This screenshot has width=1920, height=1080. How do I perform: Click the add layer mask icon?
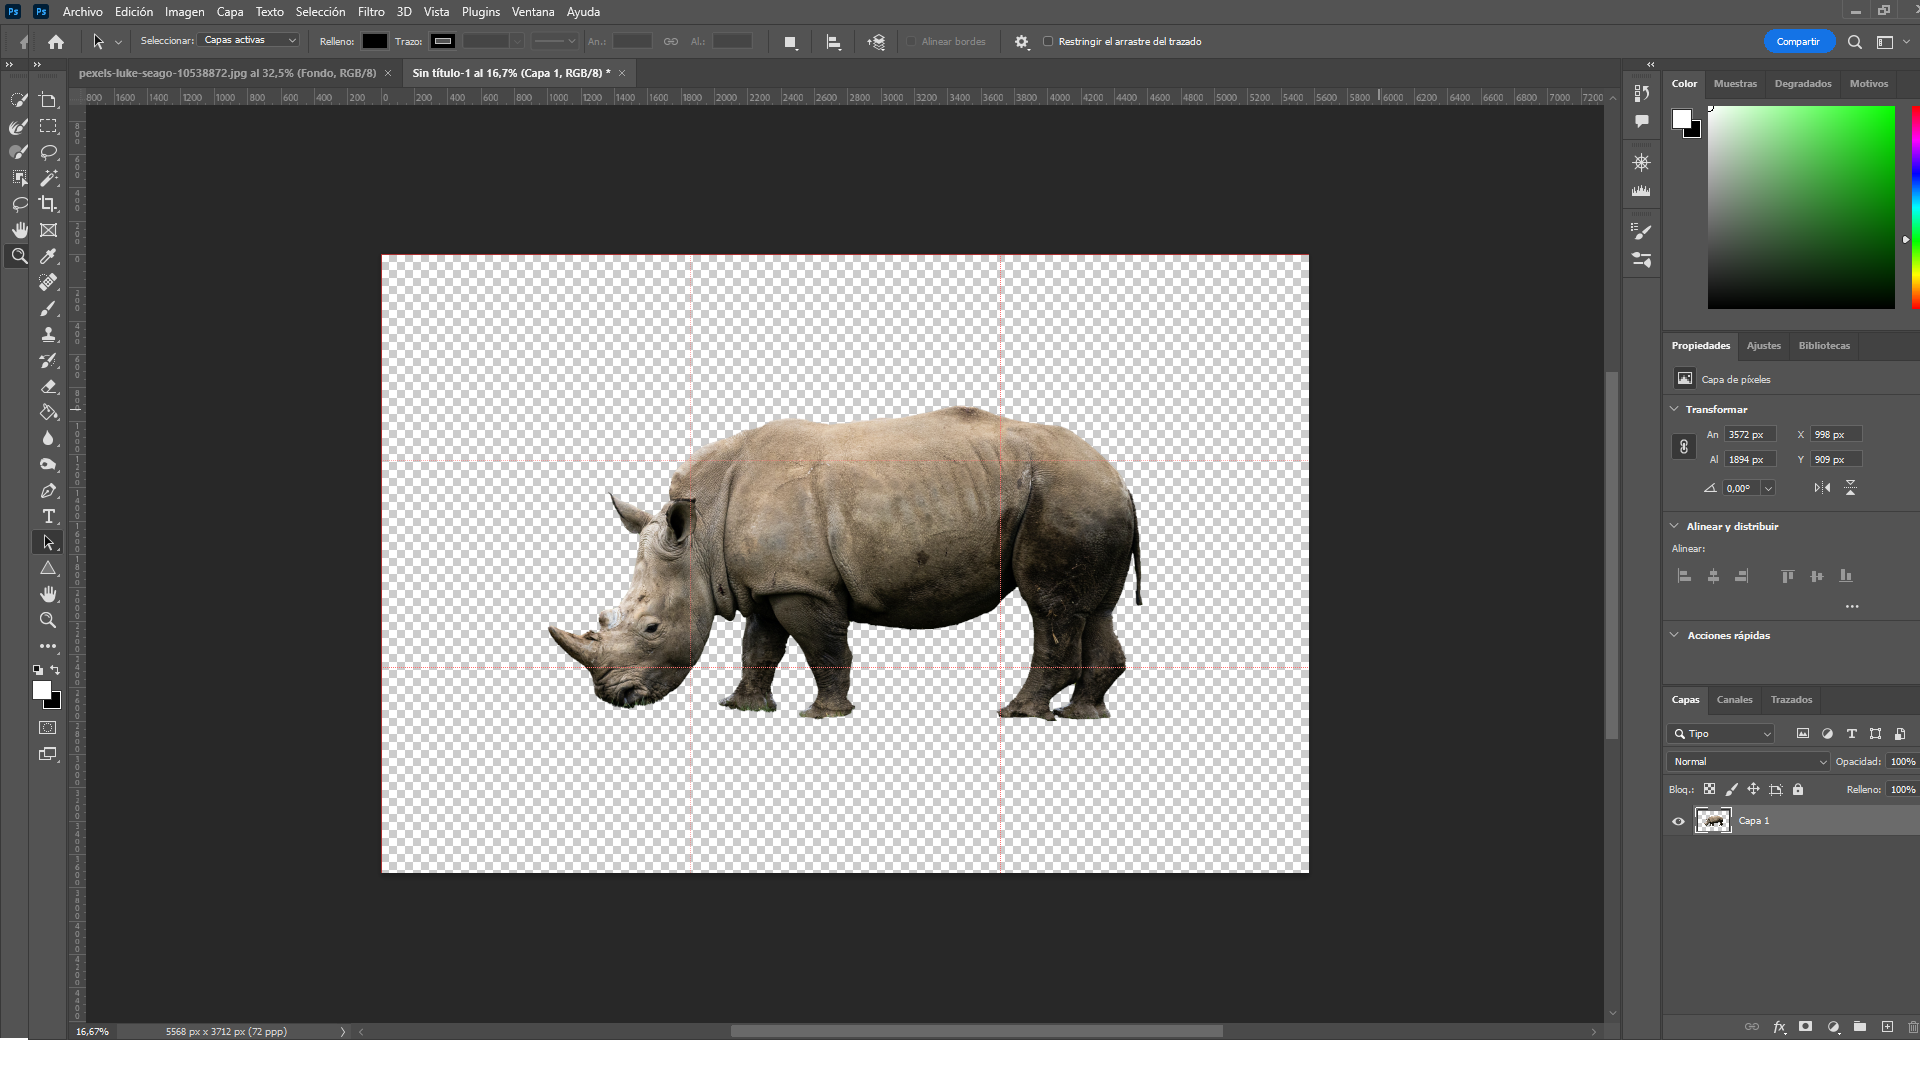click(1805, 1027)
